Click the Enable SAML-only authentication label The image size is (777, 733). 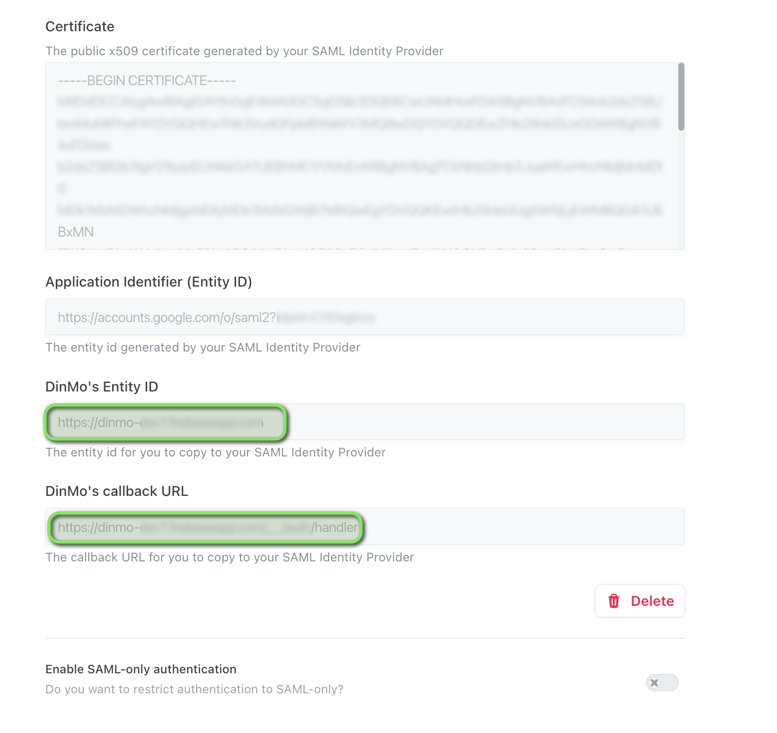tap(141, 669)
